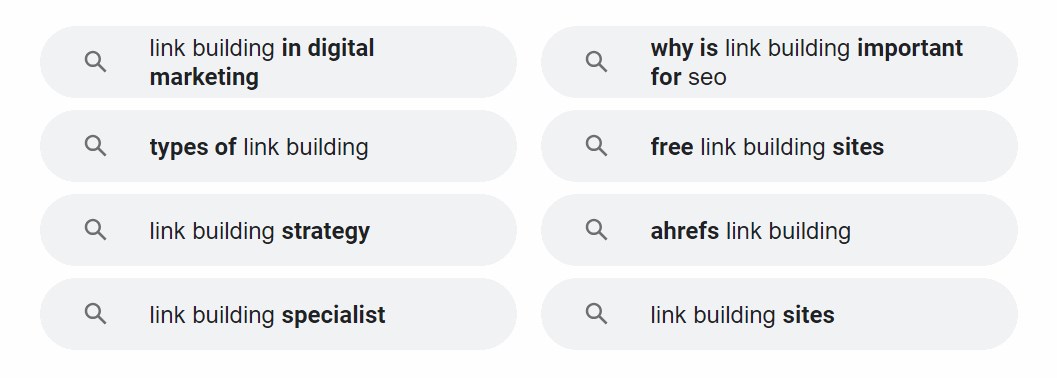Click the bold word 'important' in the SEO suggestion
Image resolution: width=1057 pixels, height=378 pixels.
(x=910, y=49)
